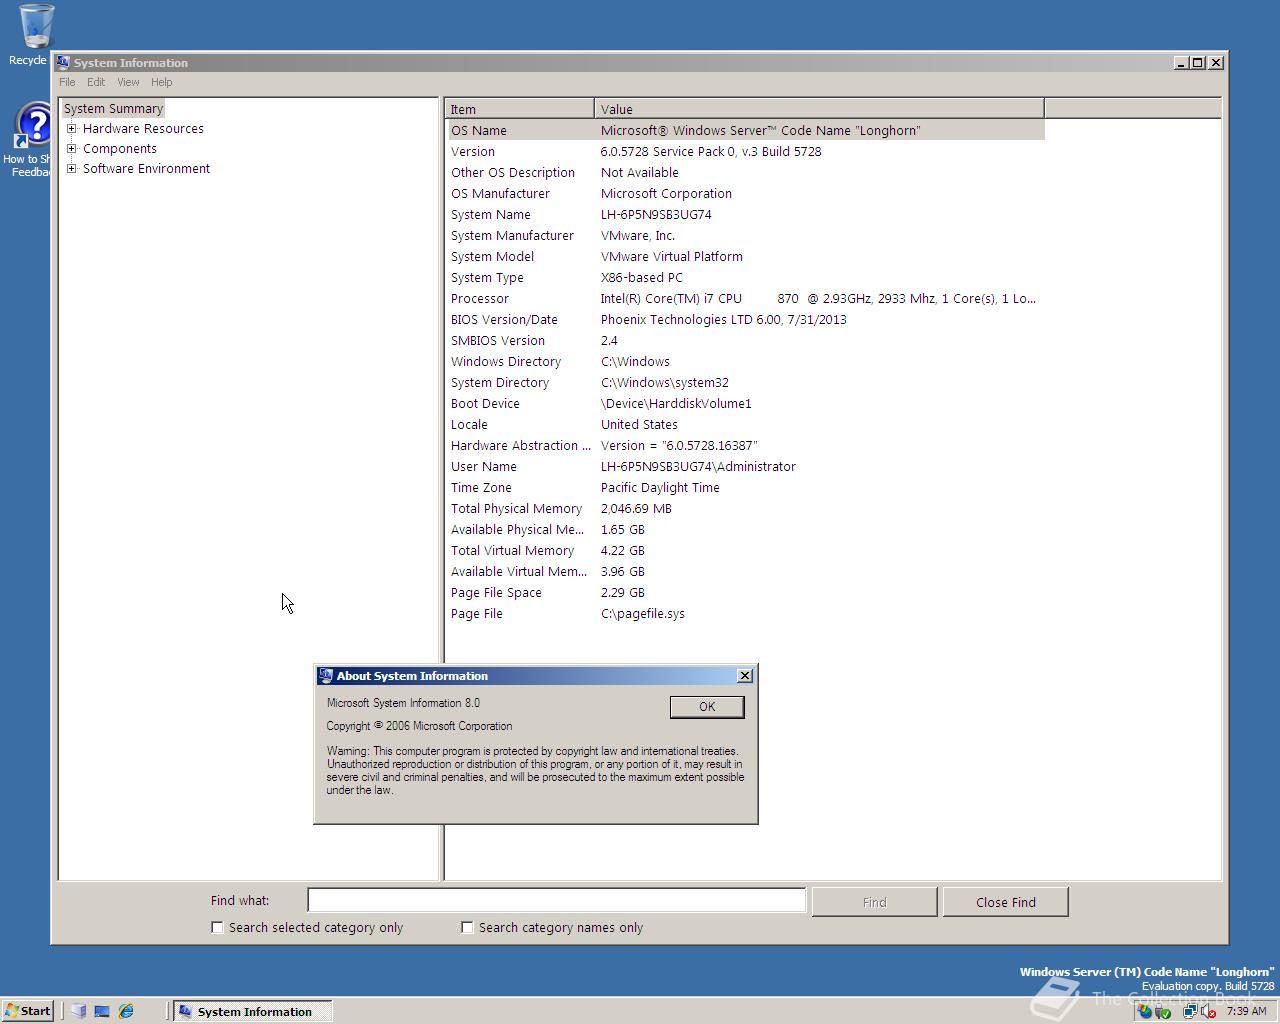Open the View menu
The image size is (1280, 1024).
[x=128, y=82]
